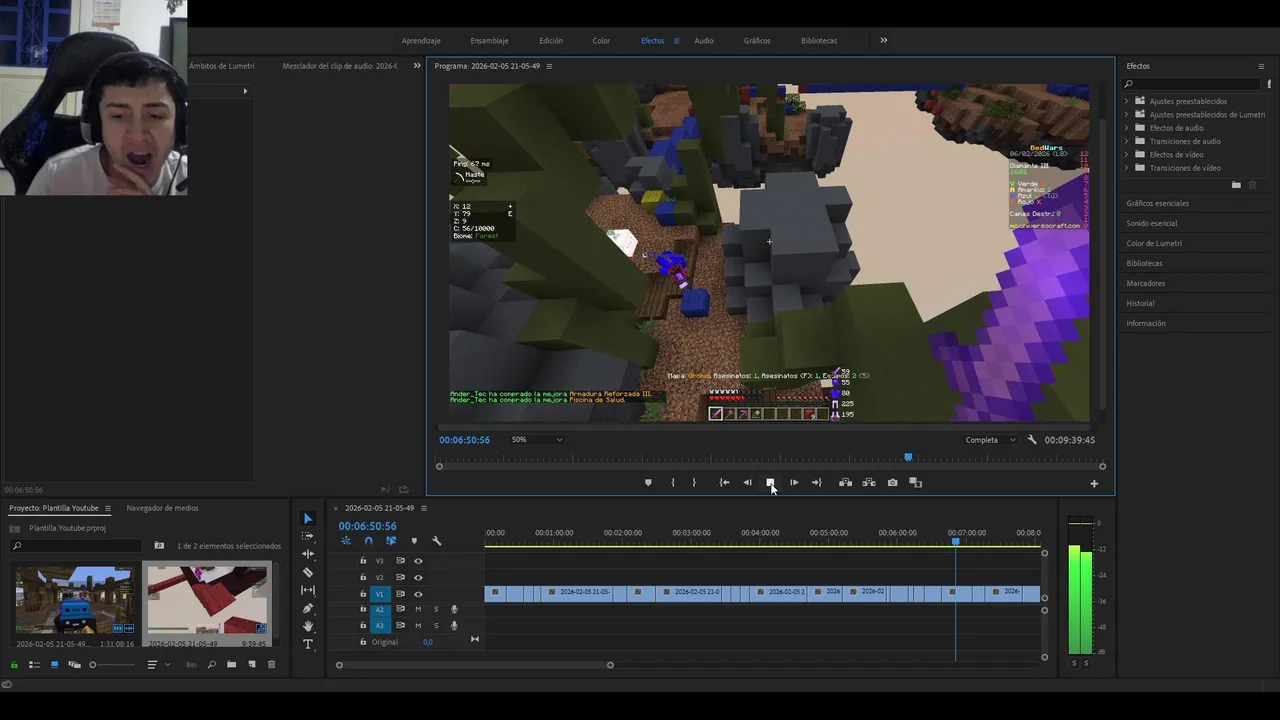
Task: Expand the Ajustes preestablecidos folder
Action: pyautogui.click(x=1126, y=101)
